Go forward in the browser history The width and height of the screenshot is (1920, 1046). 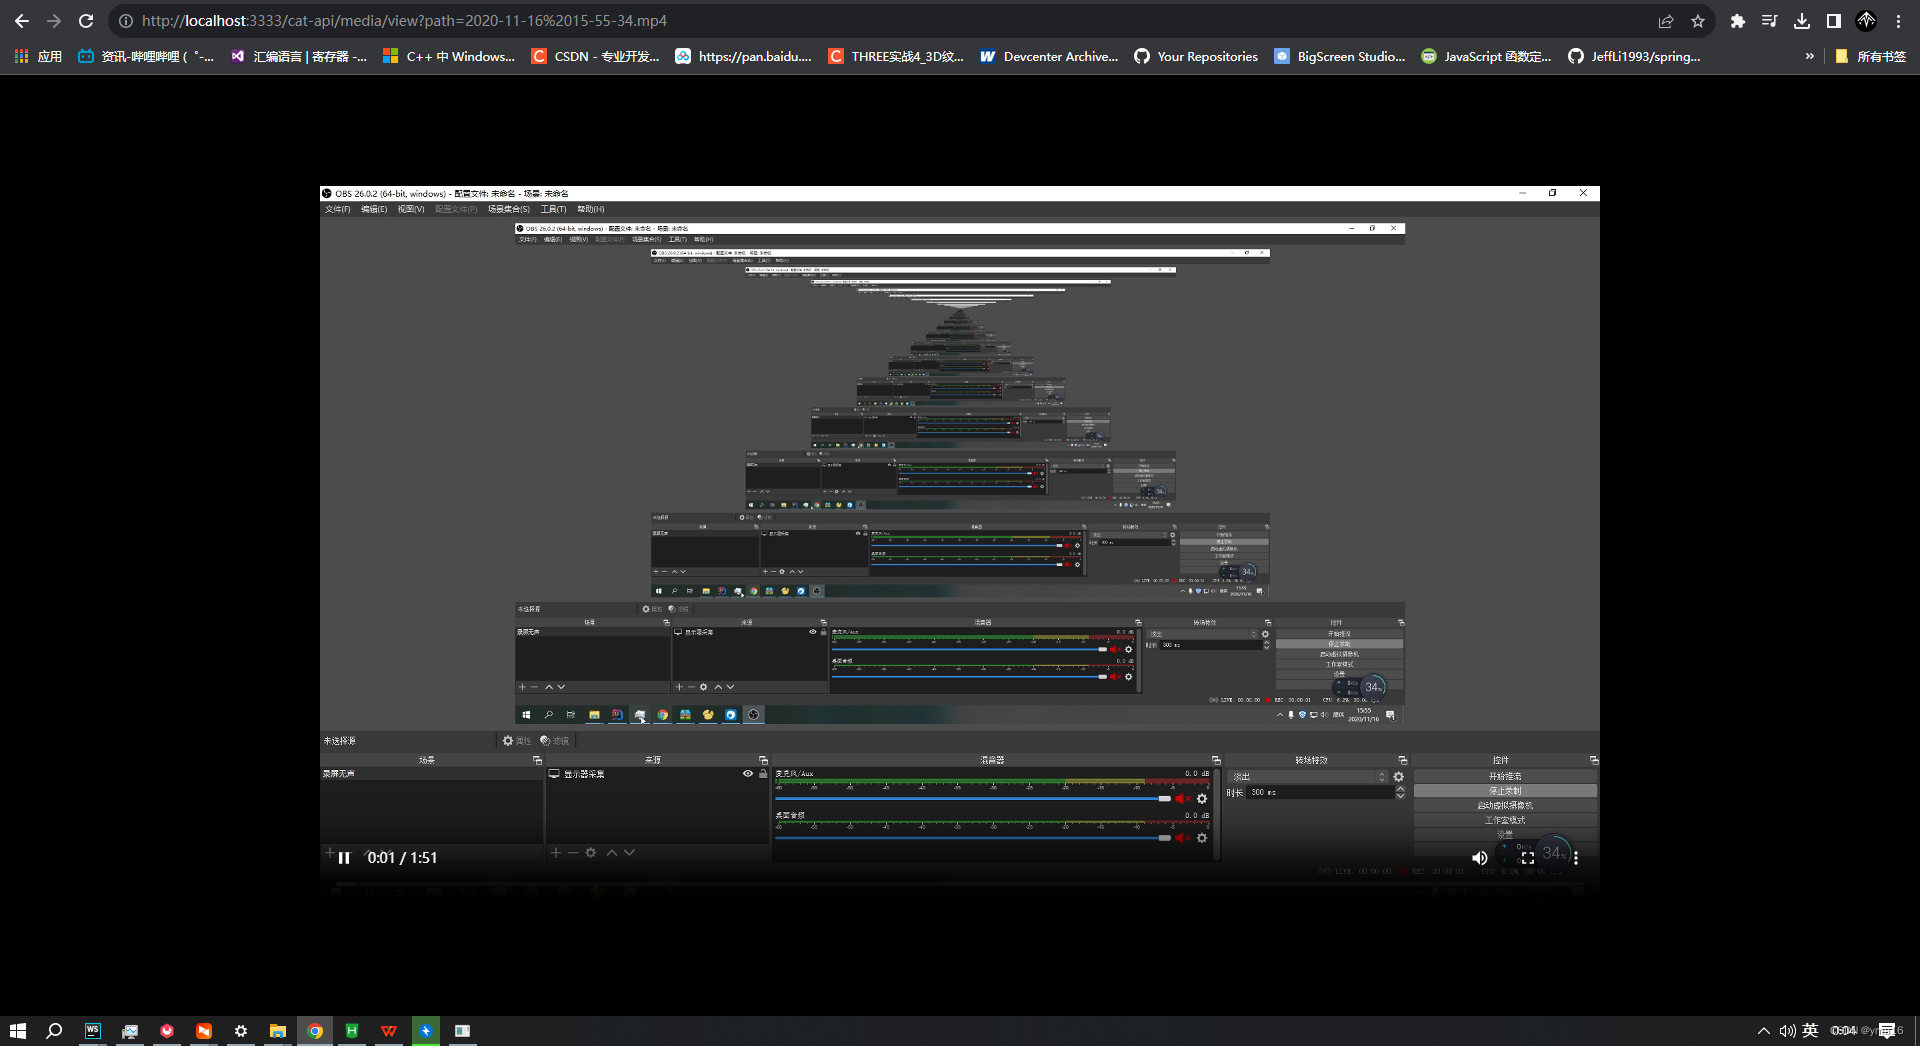click(54, 21)
